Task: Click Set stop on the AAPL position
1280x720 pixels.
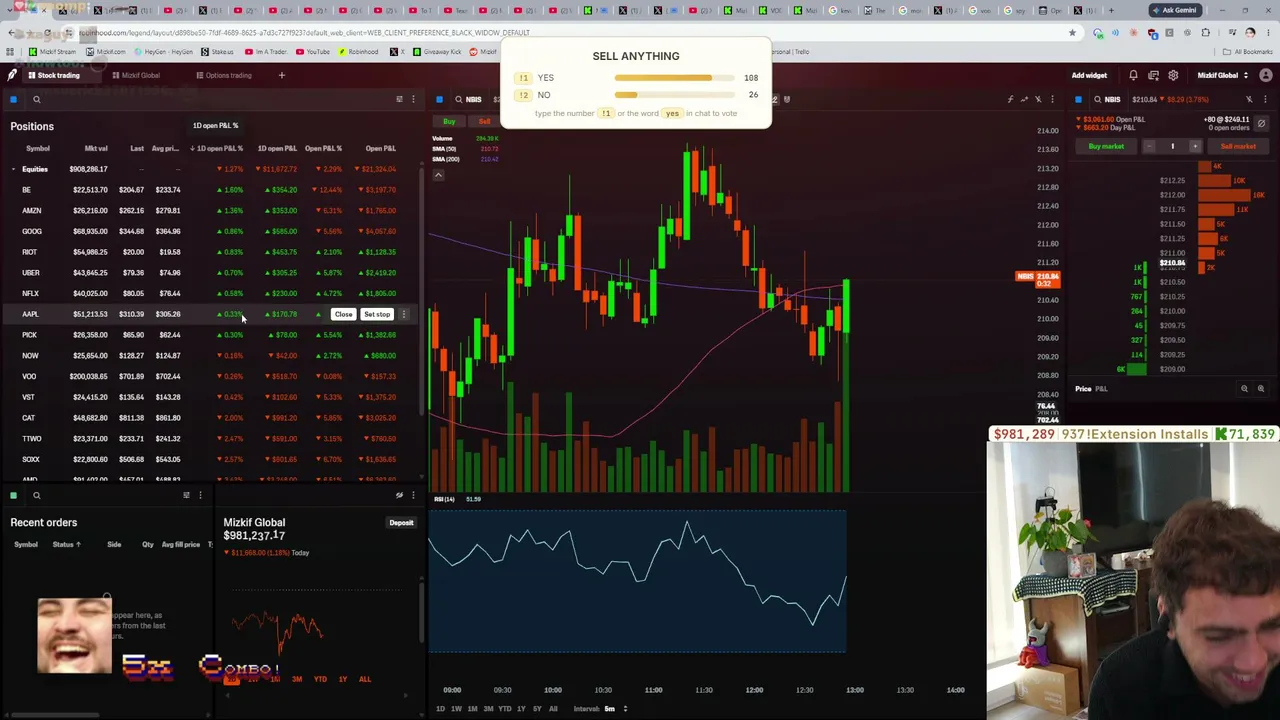Action: (x=377, y=314)
